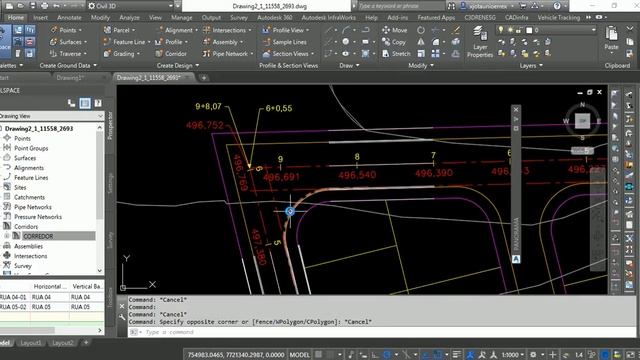The image size is (640, 360).
Task: Click the Horizontal column header
Action: pyautogui.click(x=49, y=287)
